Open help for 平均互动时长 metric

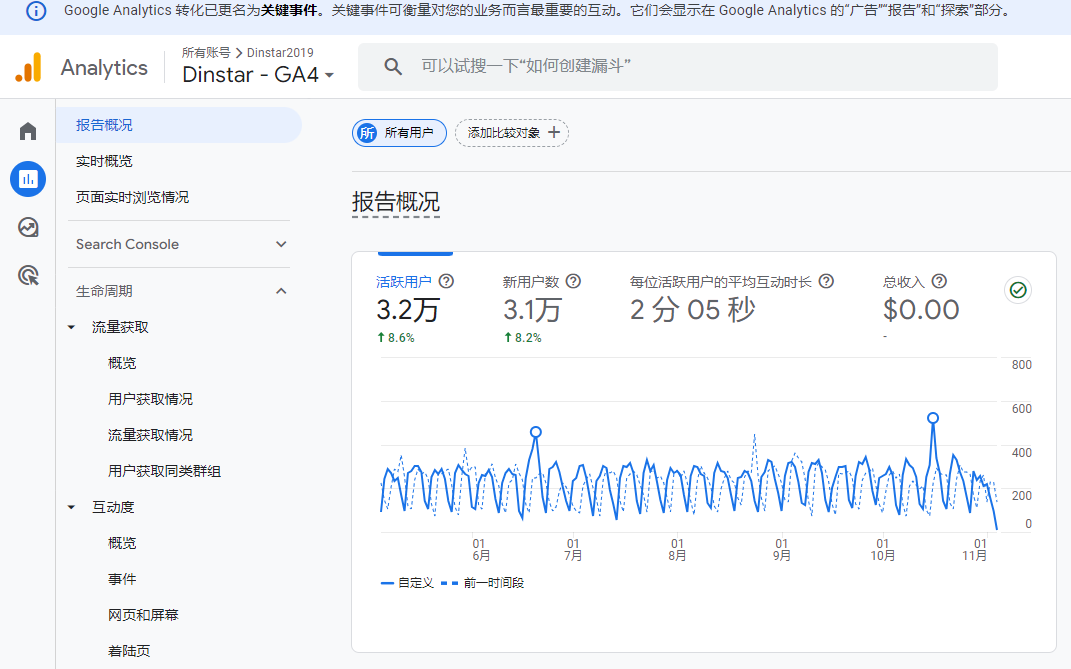point(826,281)
